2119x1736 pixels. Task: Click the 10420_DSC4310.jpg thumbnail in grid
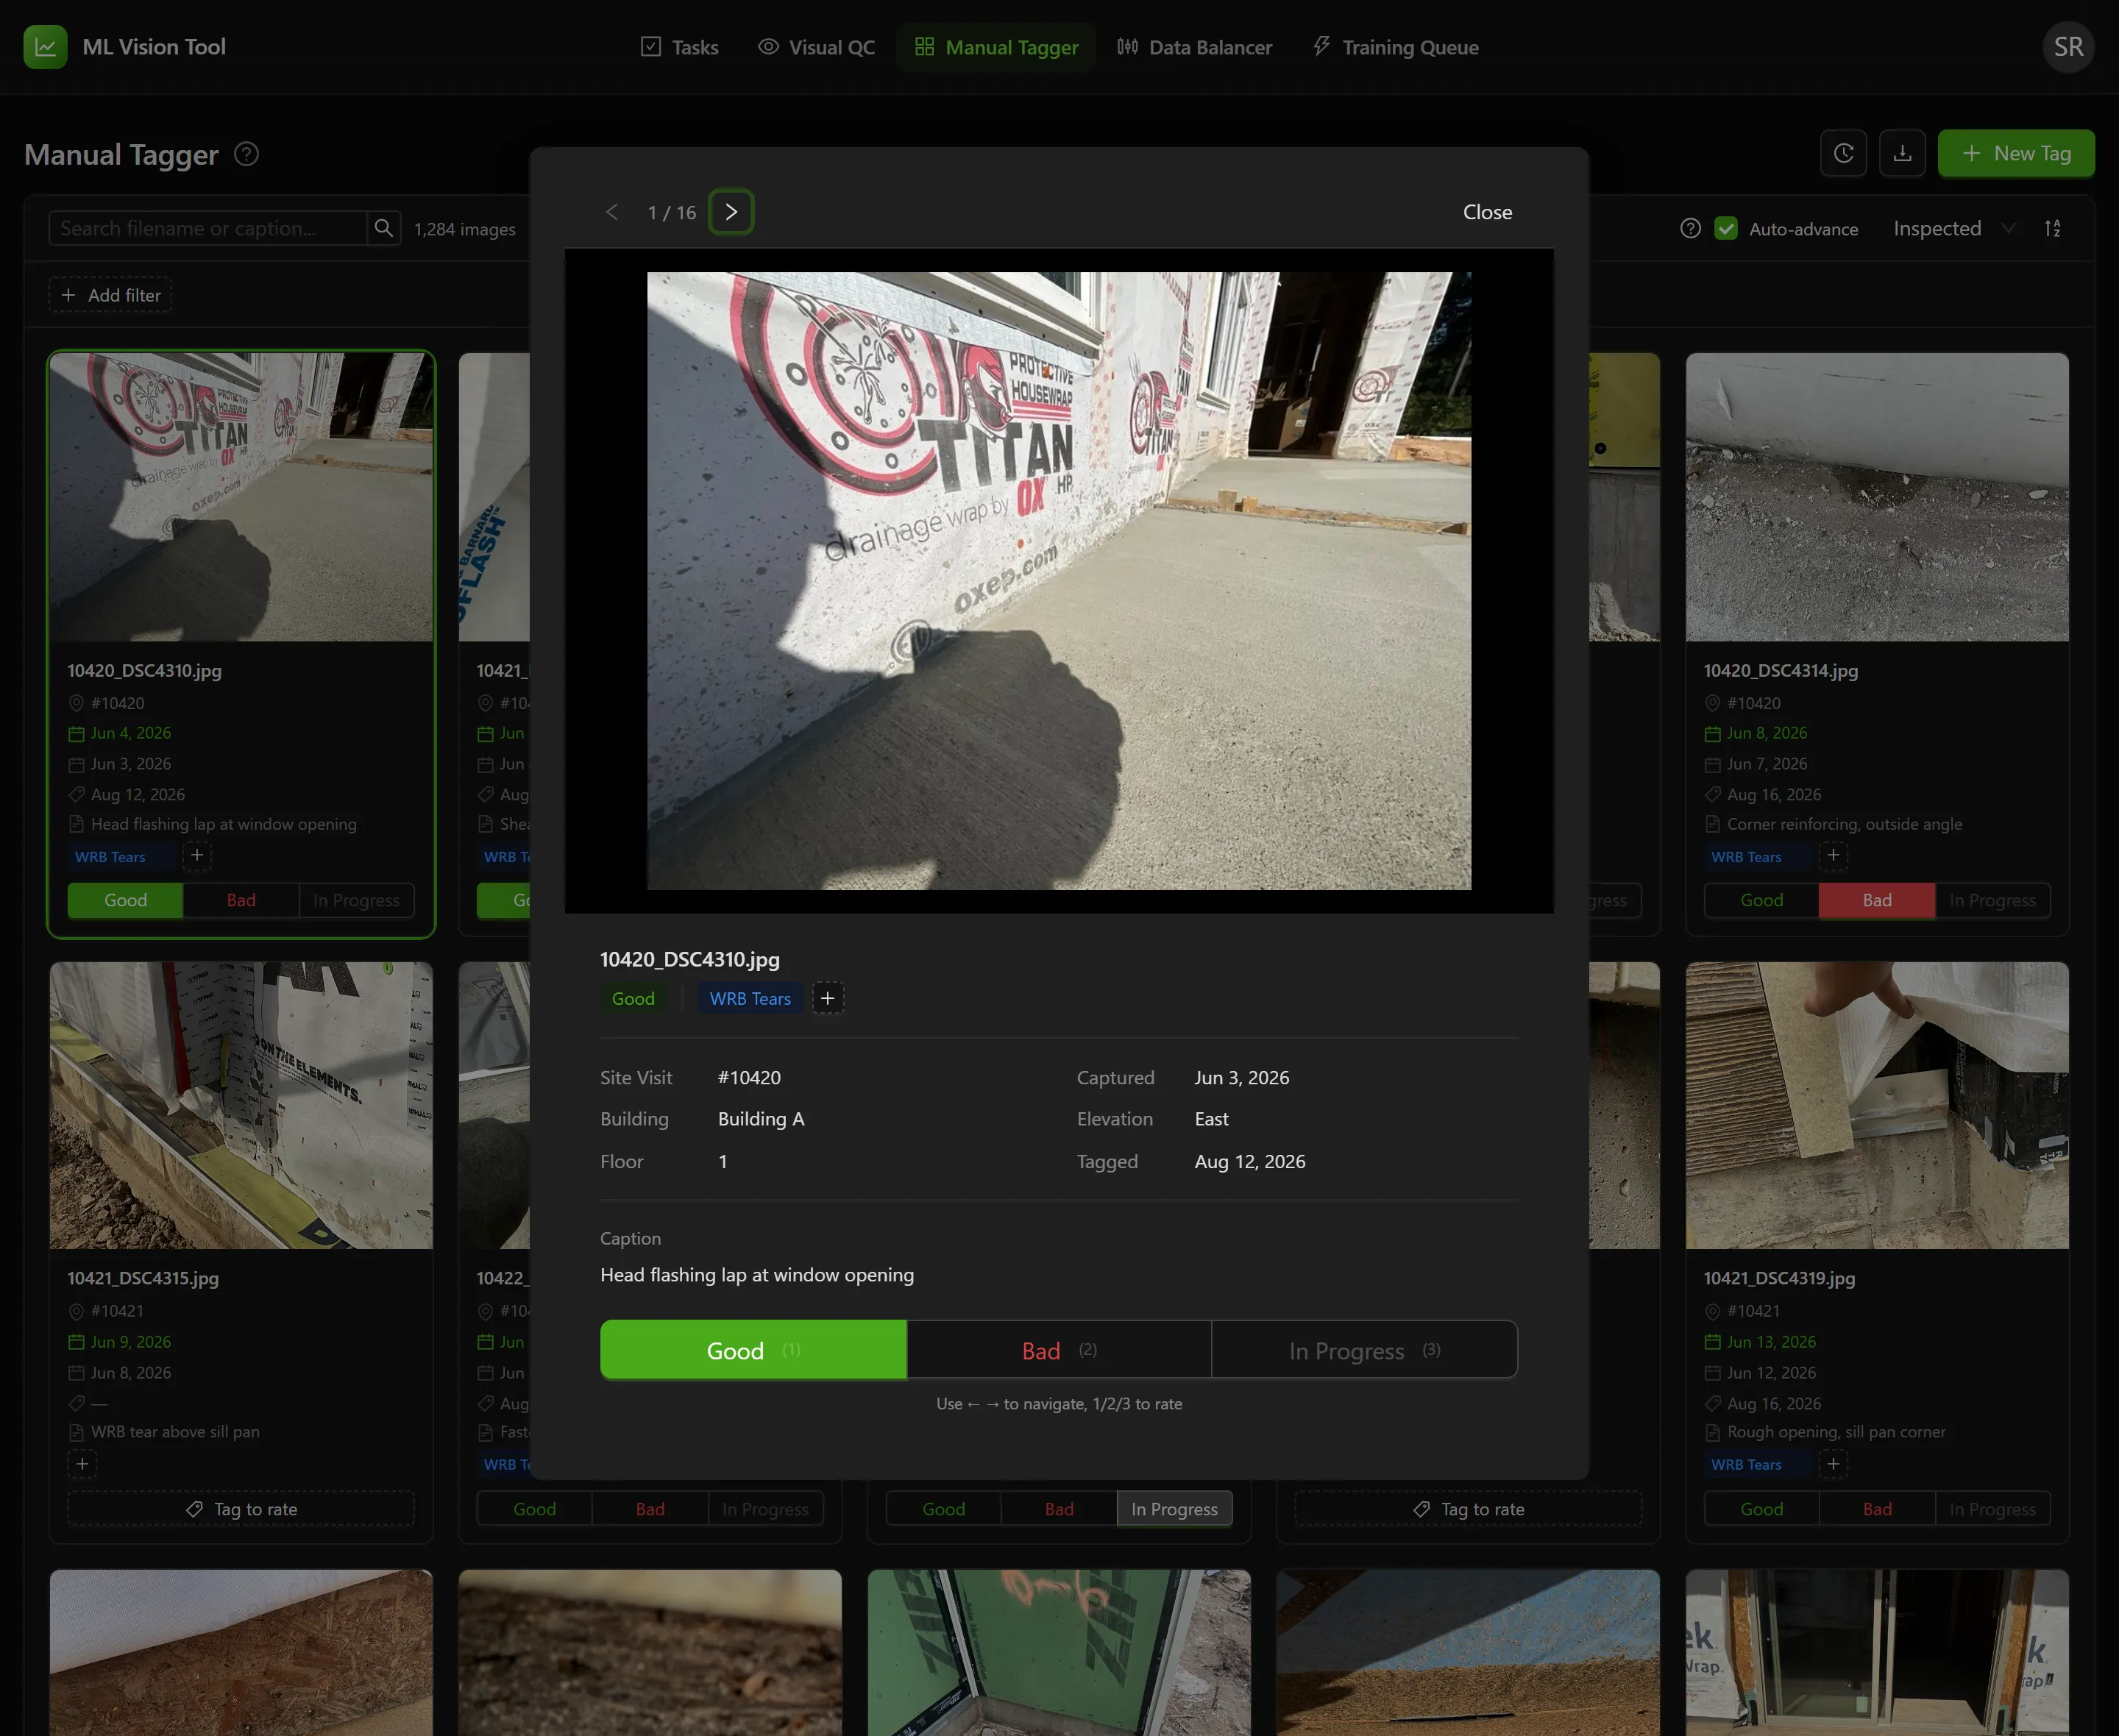(x=241, y=497)
